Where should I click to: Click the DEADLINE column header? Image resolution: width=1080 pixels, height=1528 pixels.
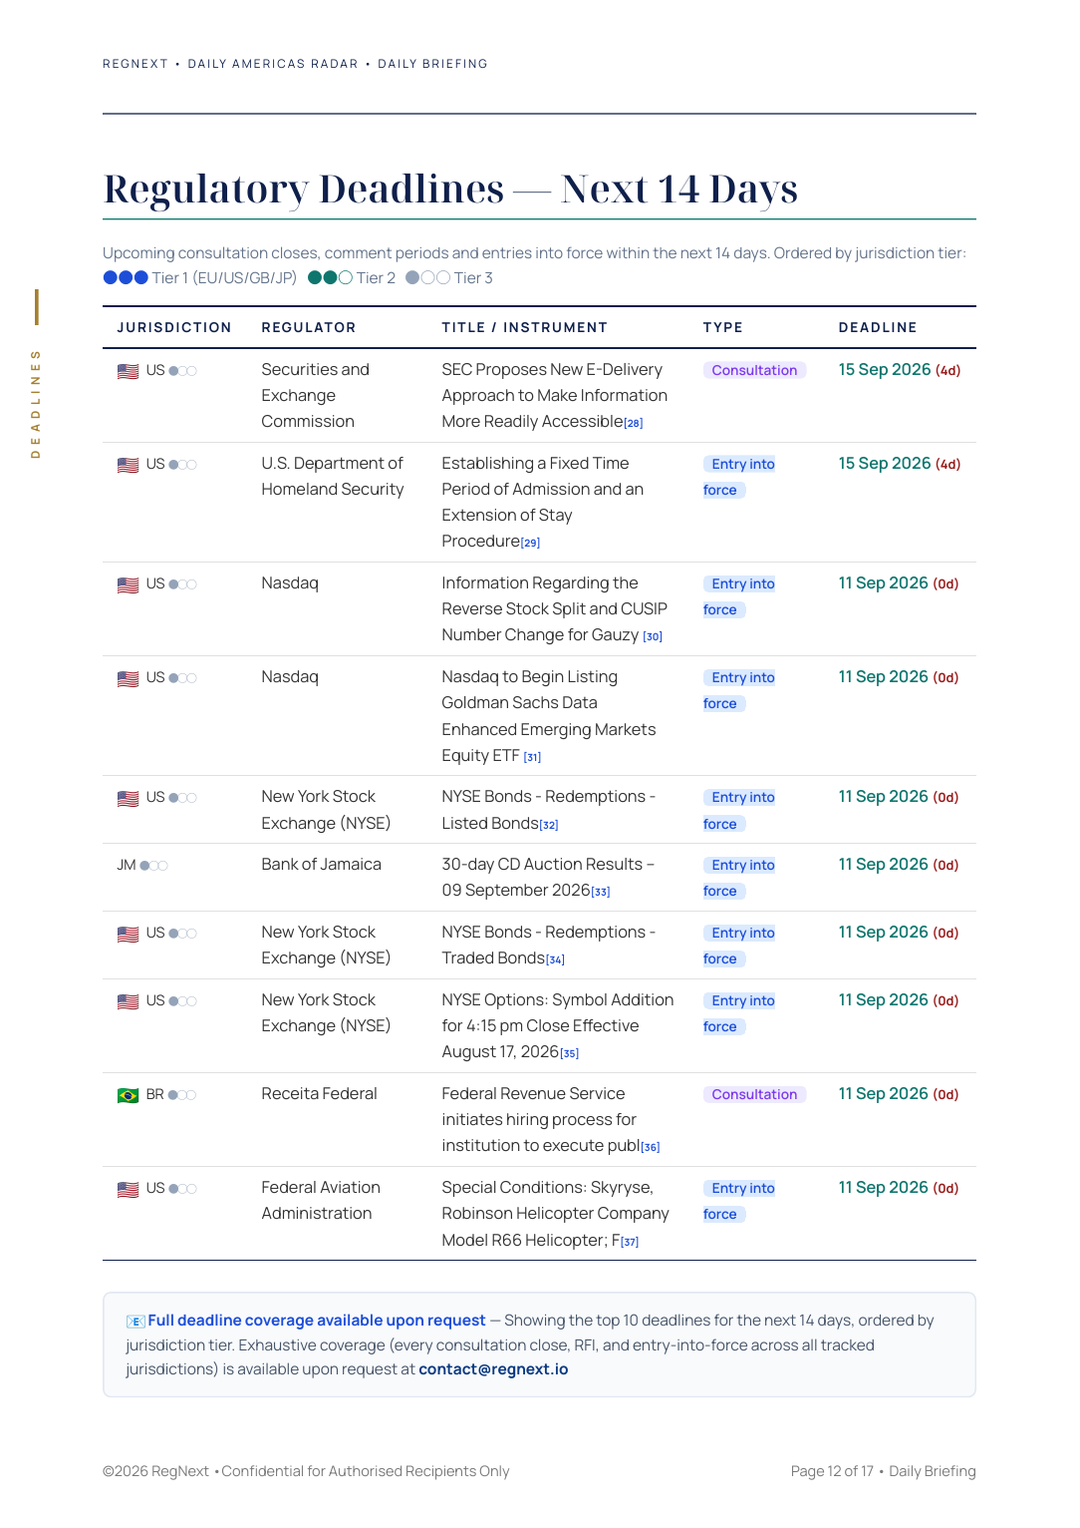click(878, 328)
